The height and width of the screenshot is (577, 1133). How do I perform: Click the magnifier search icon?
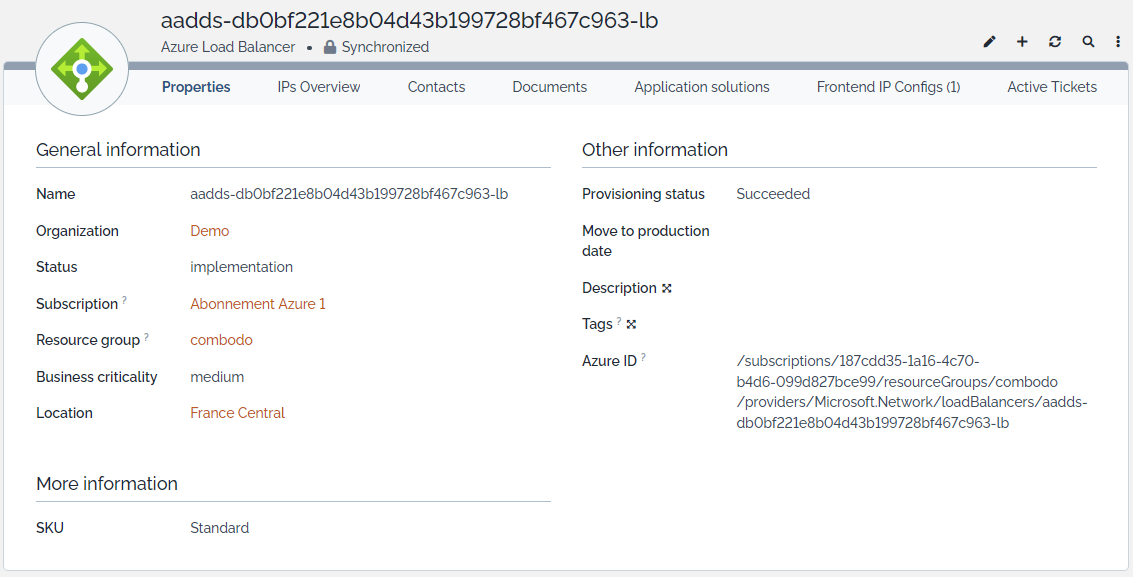pyautogui.click(x=1088, y=42)
